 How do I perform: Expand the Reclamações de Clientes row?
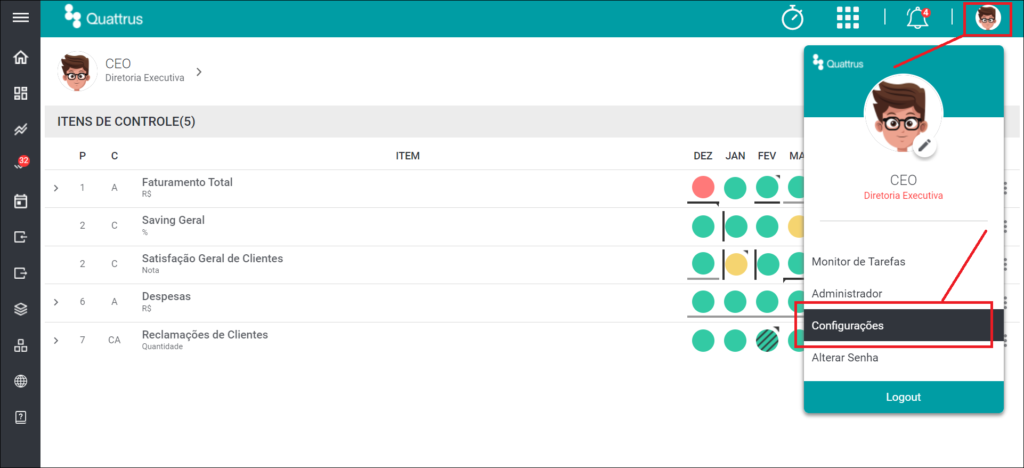[x=56, y=340]
